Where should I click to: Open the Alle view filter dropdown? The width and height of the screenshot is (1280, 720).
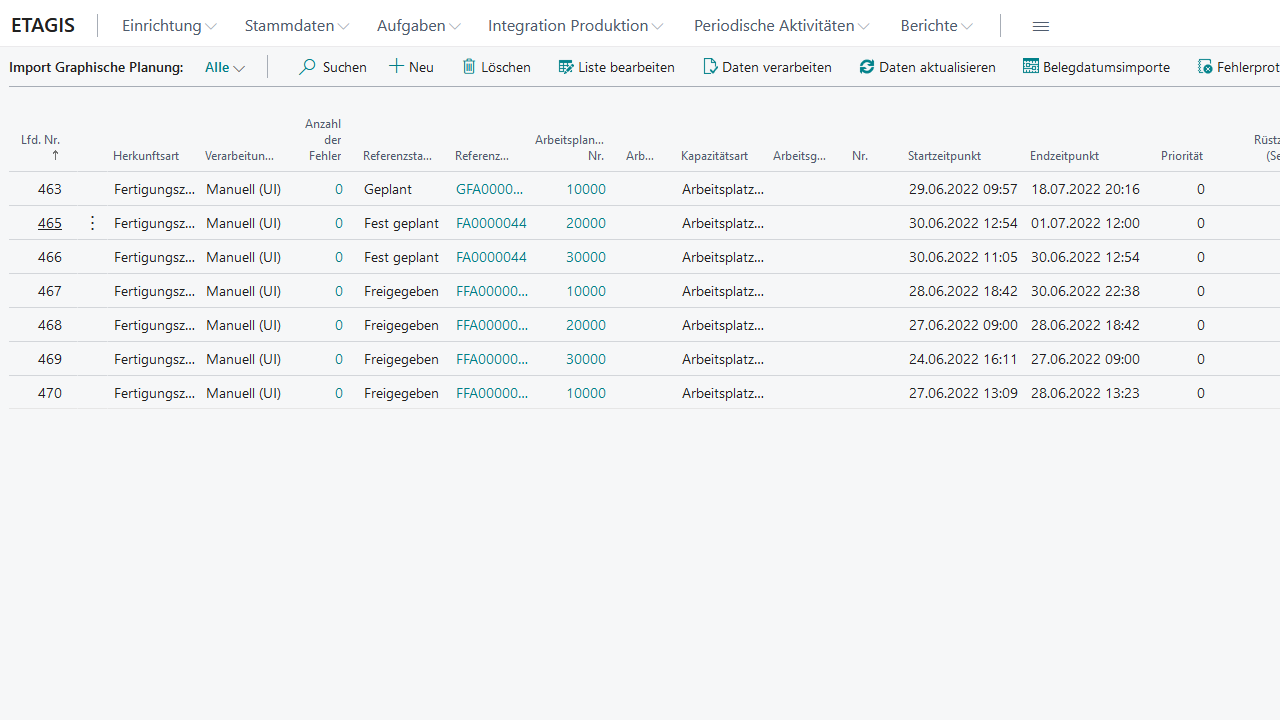(225, 67)
